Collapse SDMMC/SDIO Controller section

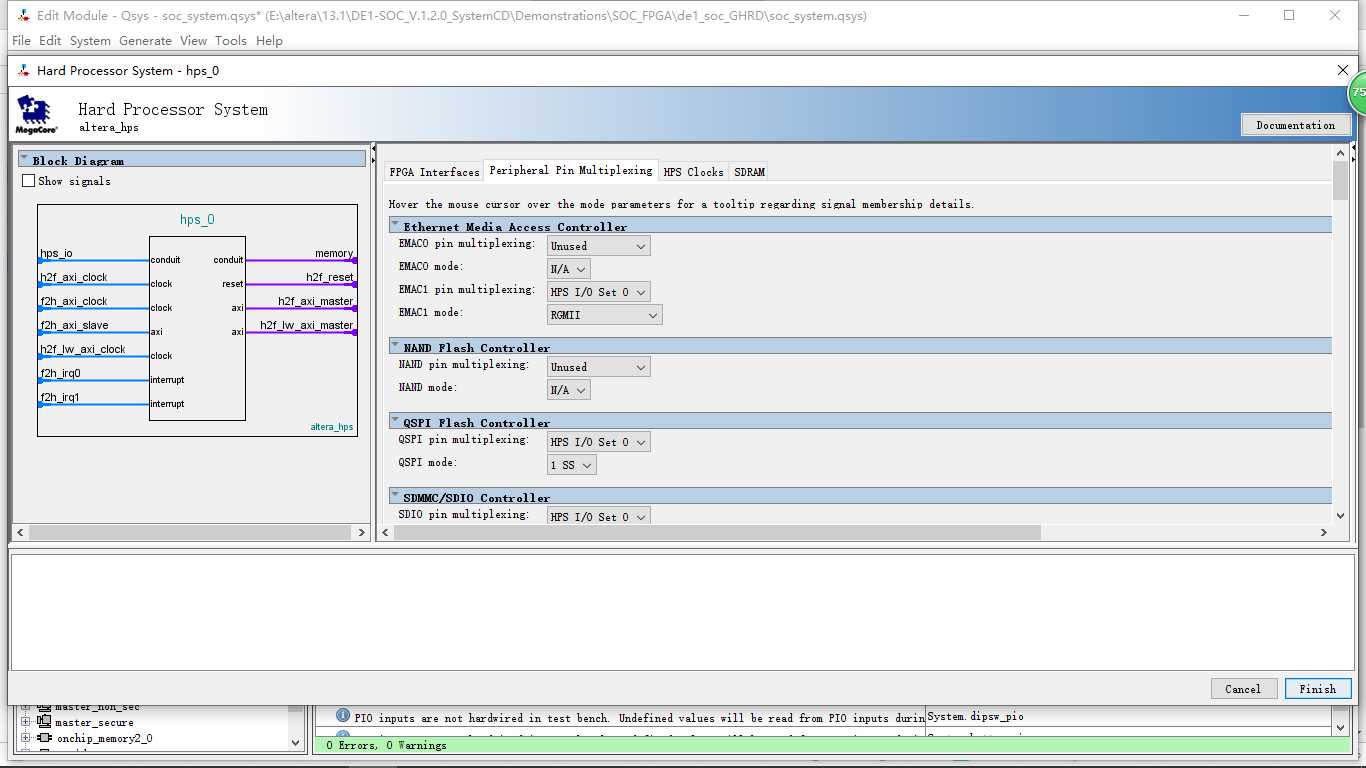[395, 497]
